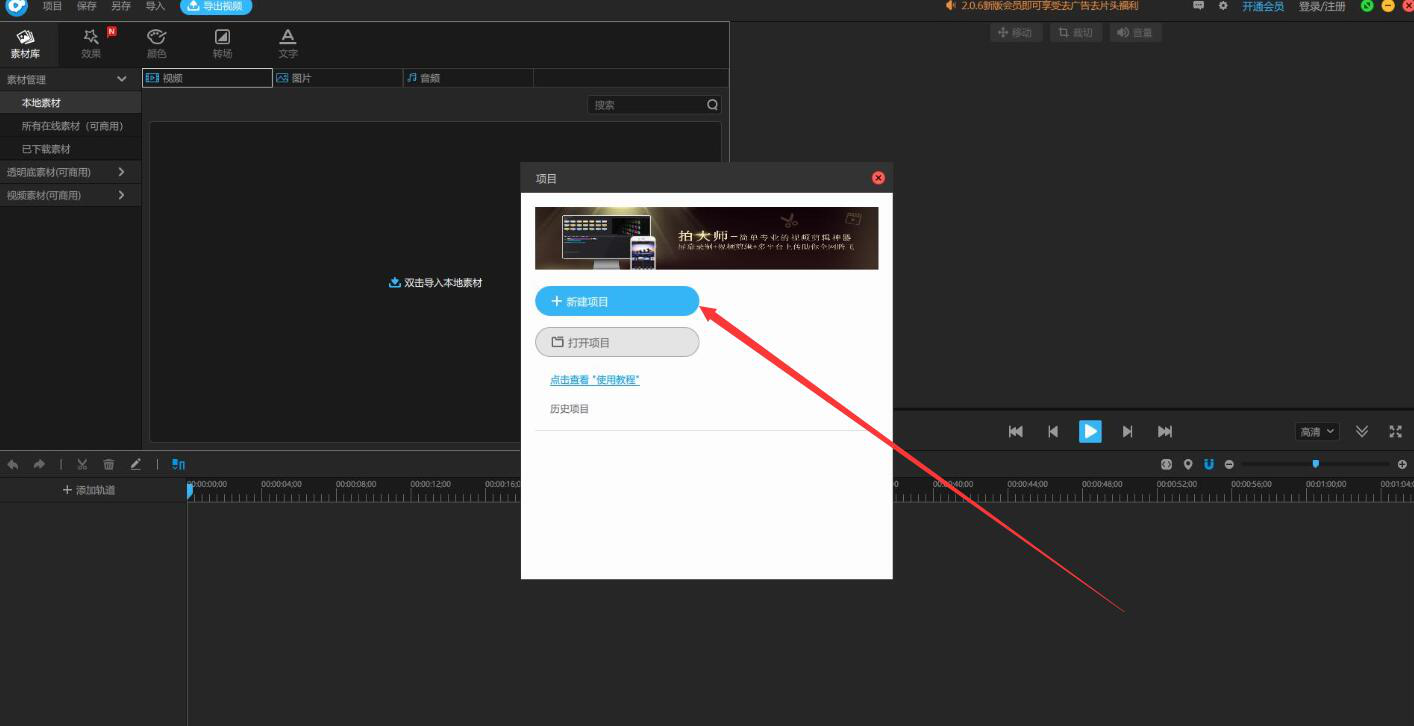This screenshot has width=1414, height=726.
Task: Open the 使用教程 tutorial link
Action: point(594,380)
